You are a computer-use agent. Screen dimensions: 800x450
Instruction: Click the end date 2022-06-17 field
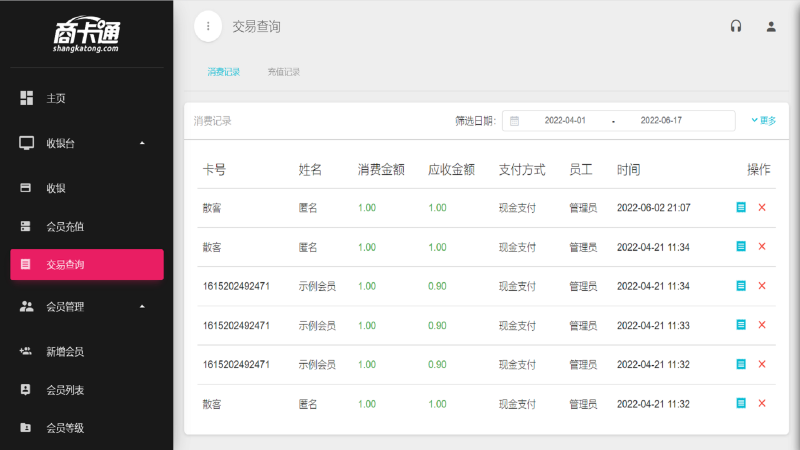click(661, 120)
